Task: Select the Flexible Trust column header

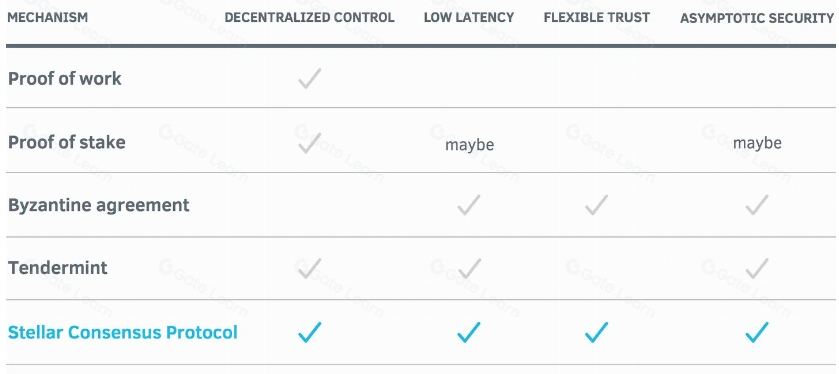Action: (597, 17)
